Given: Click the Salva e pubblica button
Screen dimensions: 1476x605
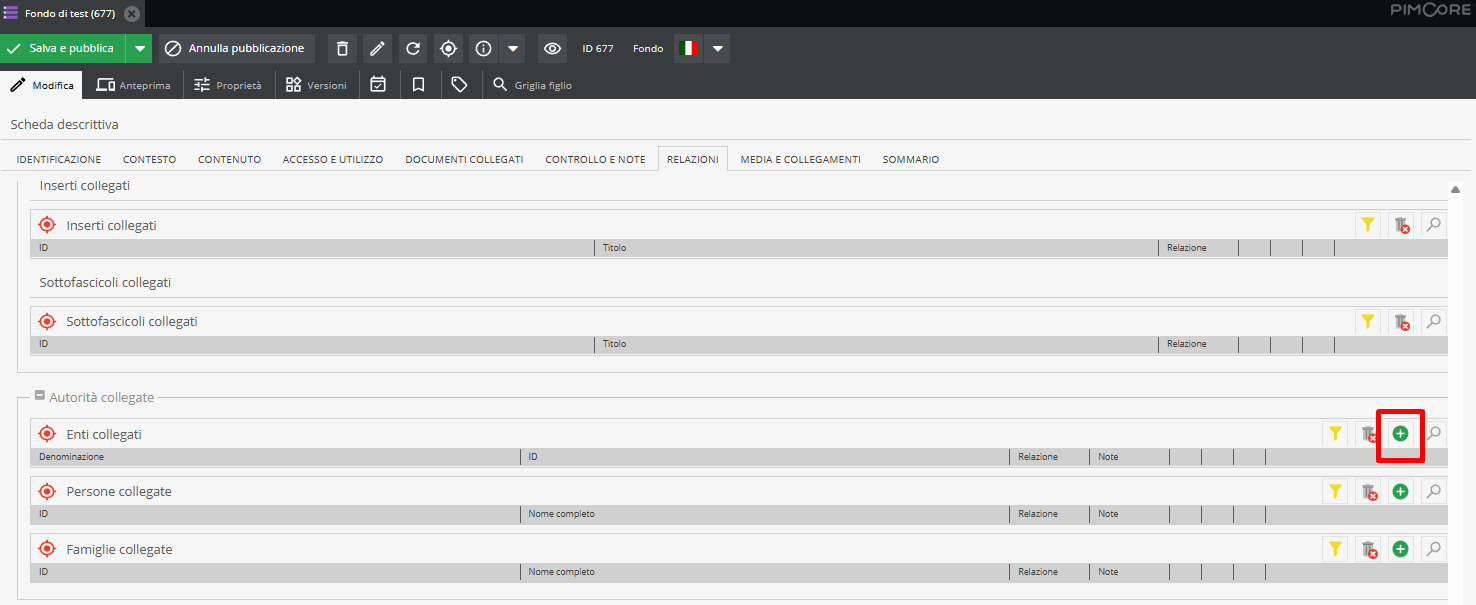Looking at the screenshot, I should [63, 48].
